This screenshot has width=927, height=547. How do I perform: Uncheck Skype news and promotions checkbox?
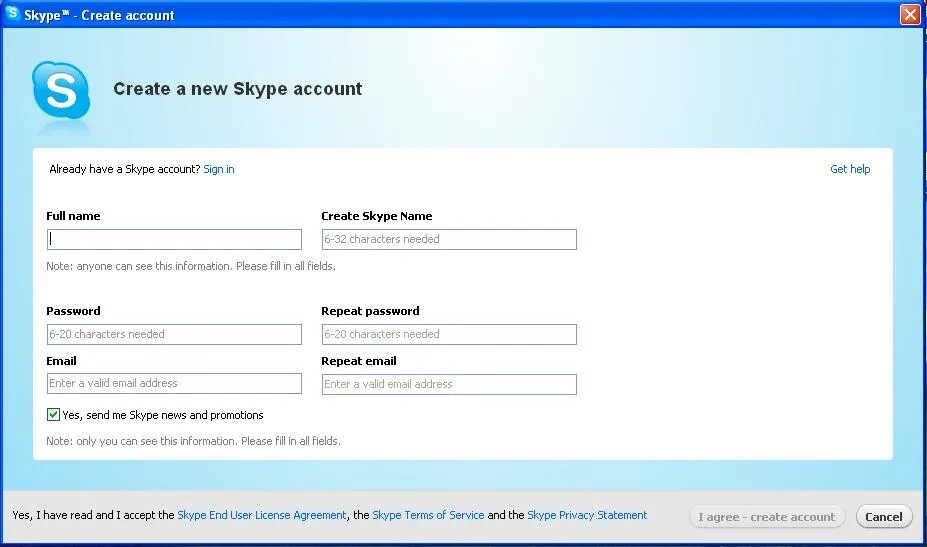coord(53,415)
